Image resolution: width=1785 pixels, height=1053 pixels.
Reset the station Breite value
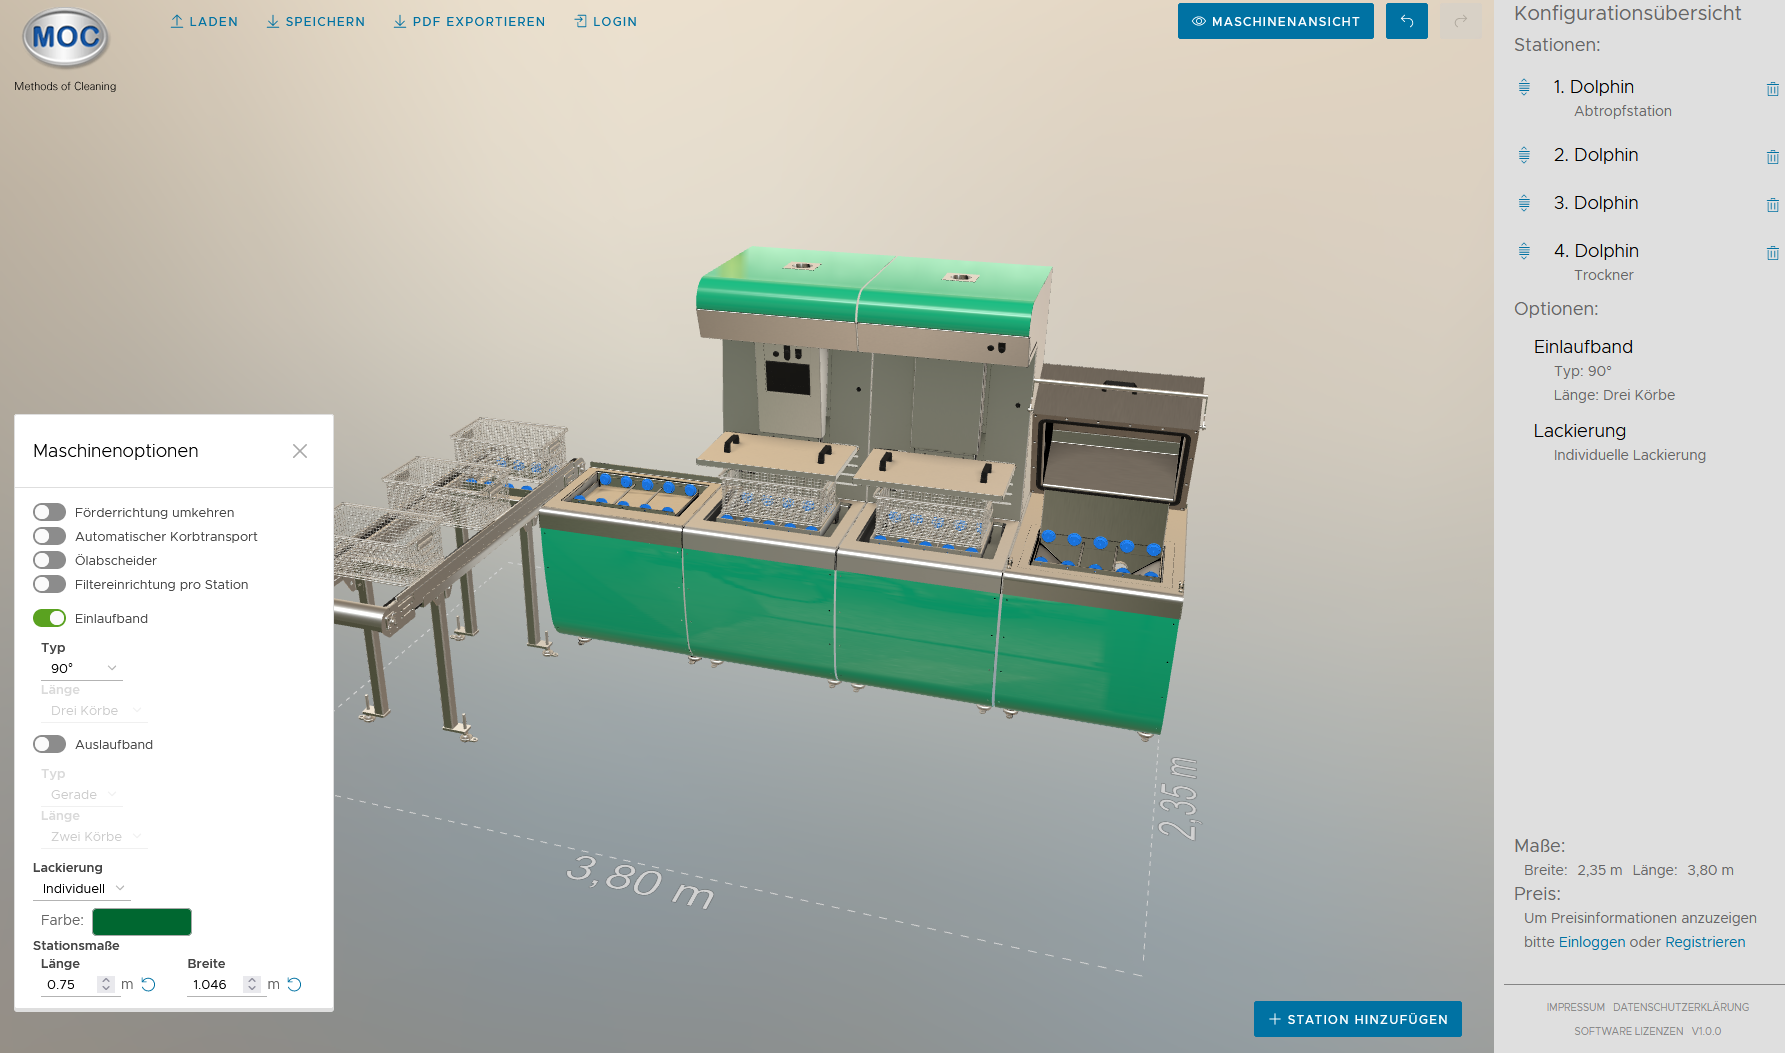(x=295, y=985)
